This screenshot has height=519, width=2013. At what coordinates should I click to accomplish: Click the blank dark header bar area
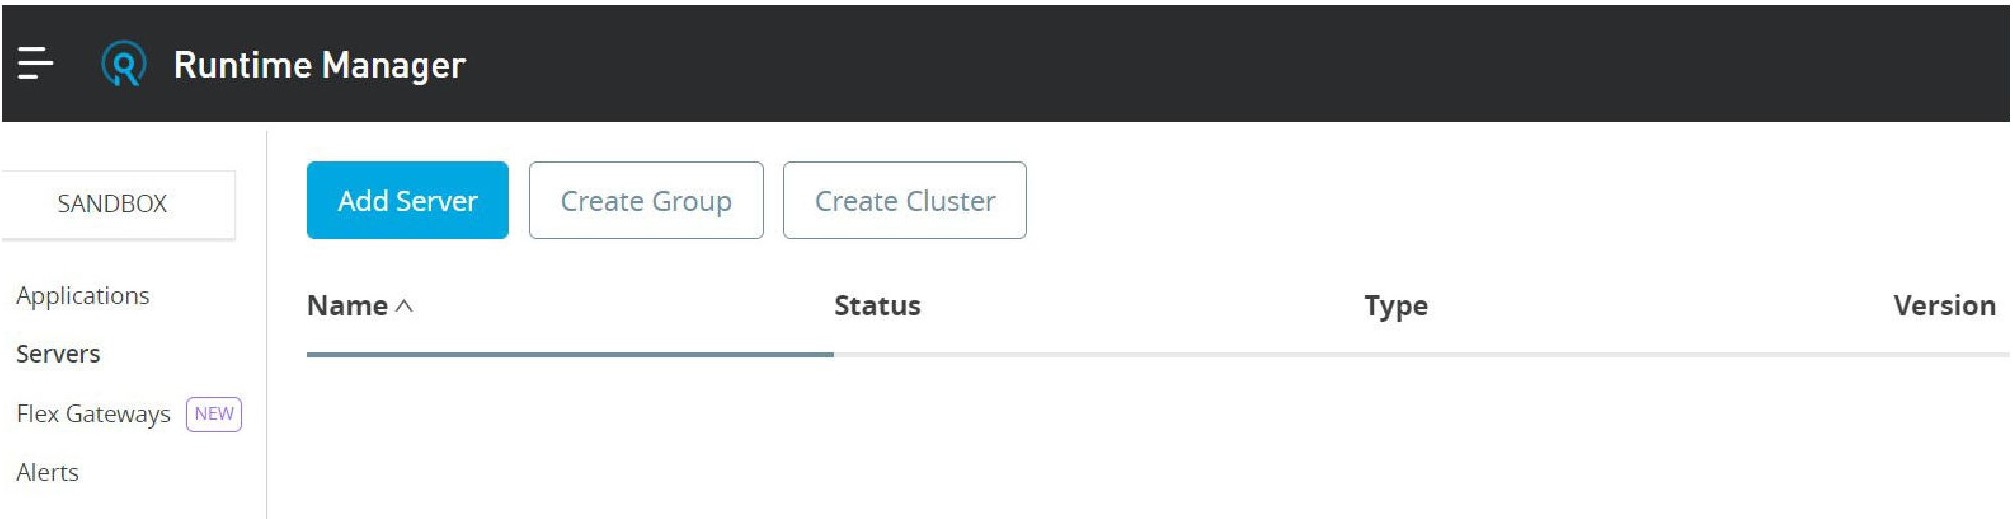point(1200,64)
